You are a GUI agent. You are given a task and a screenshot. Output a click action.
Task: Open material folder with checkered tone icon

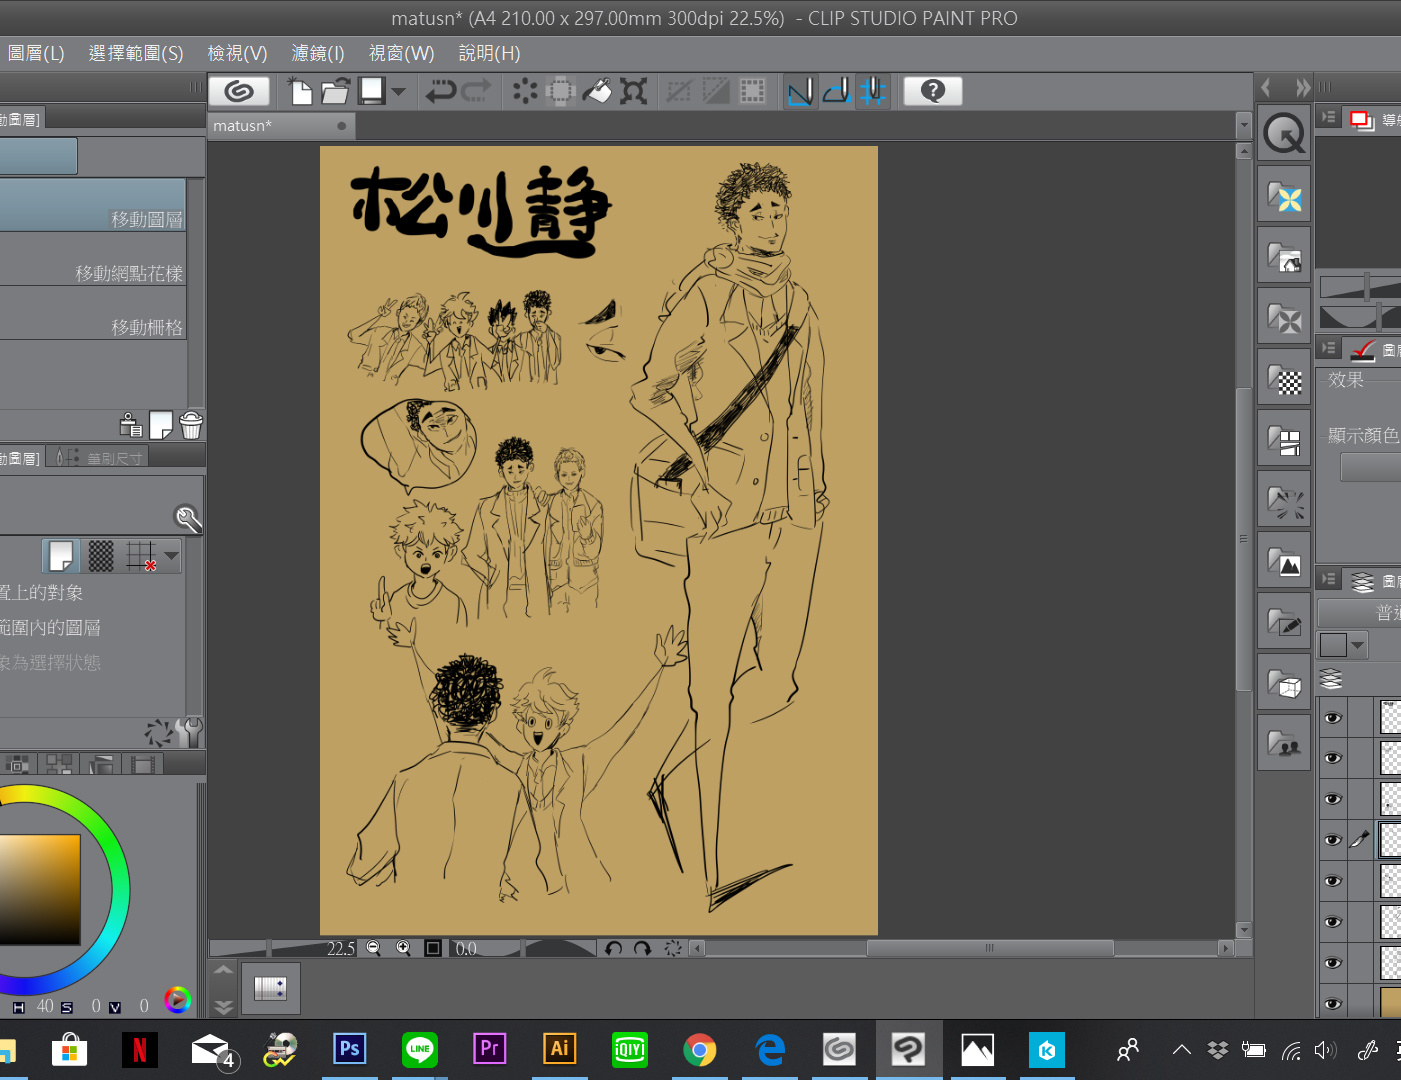pyautogui.click(x=1284, y=378)
